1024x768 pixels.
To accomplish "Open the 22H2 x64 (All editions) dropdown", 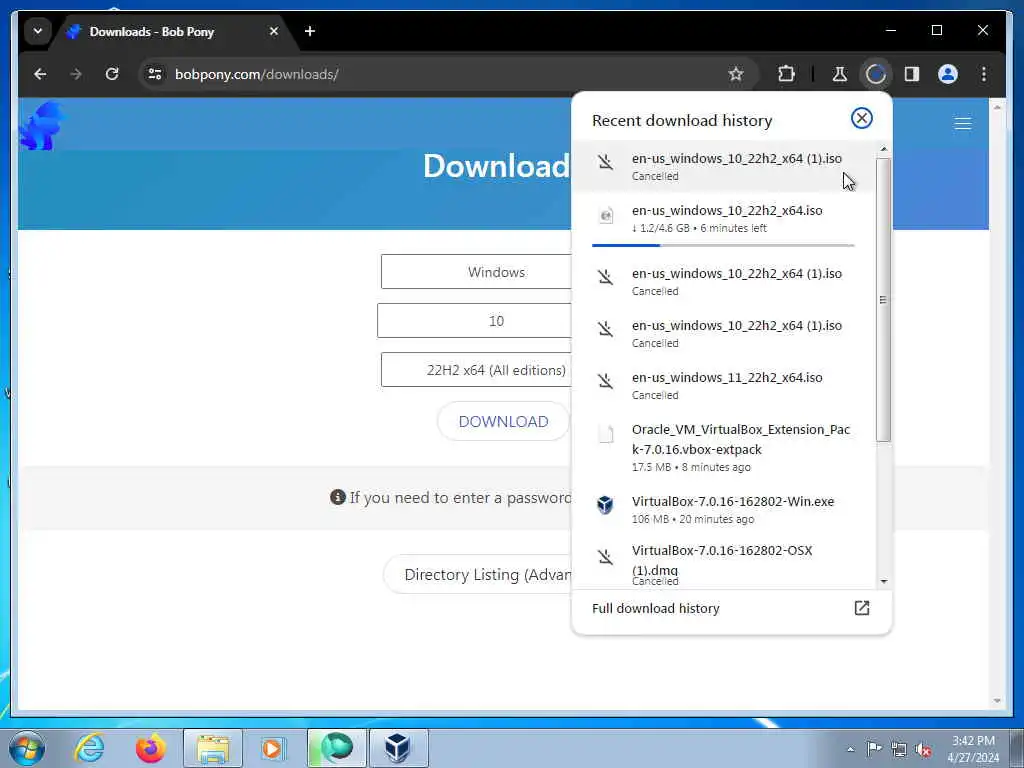I will 476,370.
